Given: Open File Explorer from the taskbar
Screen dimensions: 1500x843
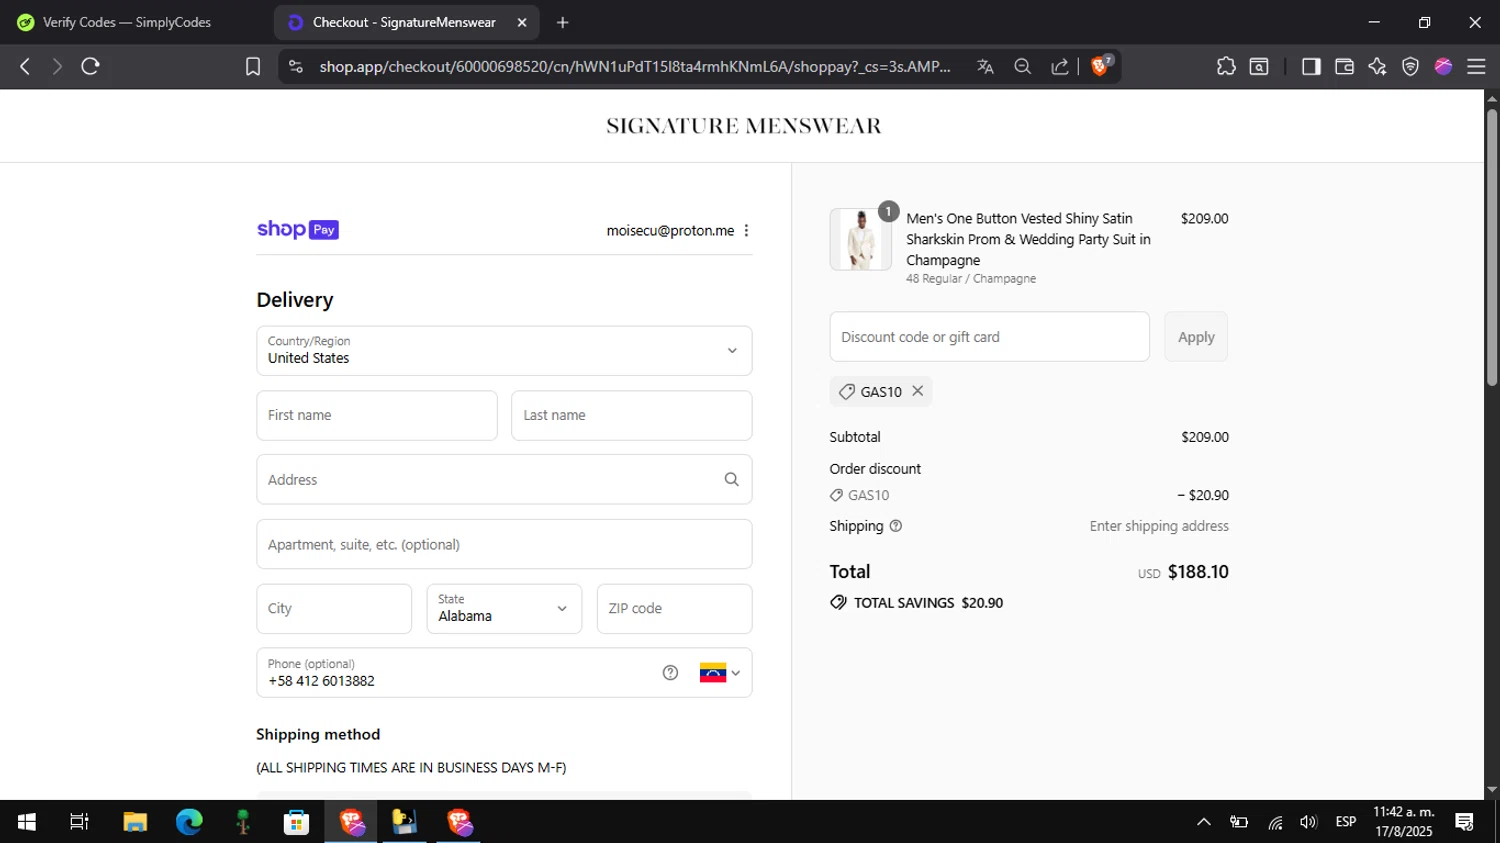Looking at the screenshot, I should pos(135,822).
